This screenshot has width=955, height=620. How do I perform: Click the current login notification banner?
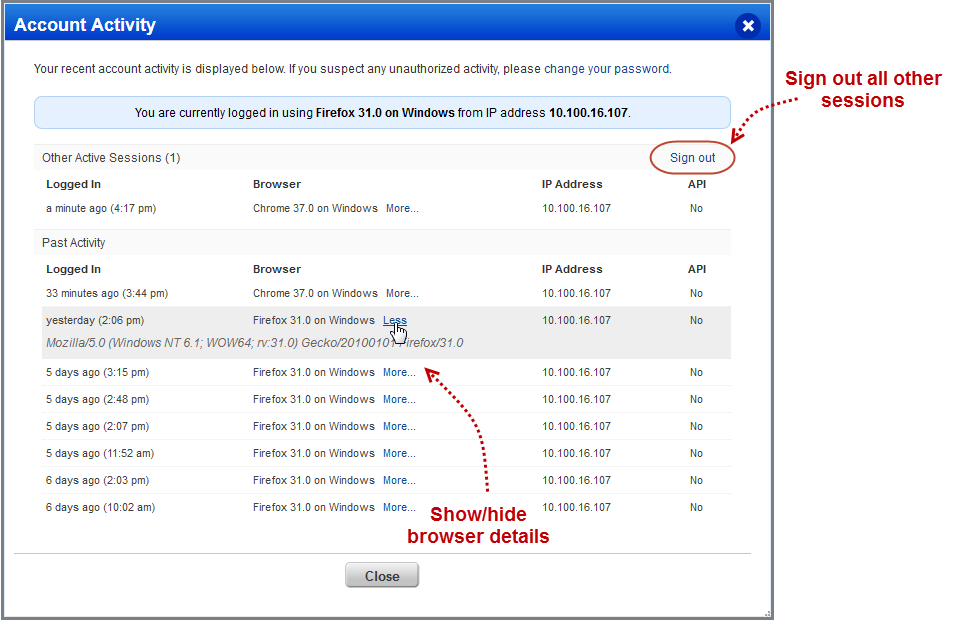coord(382,112)
